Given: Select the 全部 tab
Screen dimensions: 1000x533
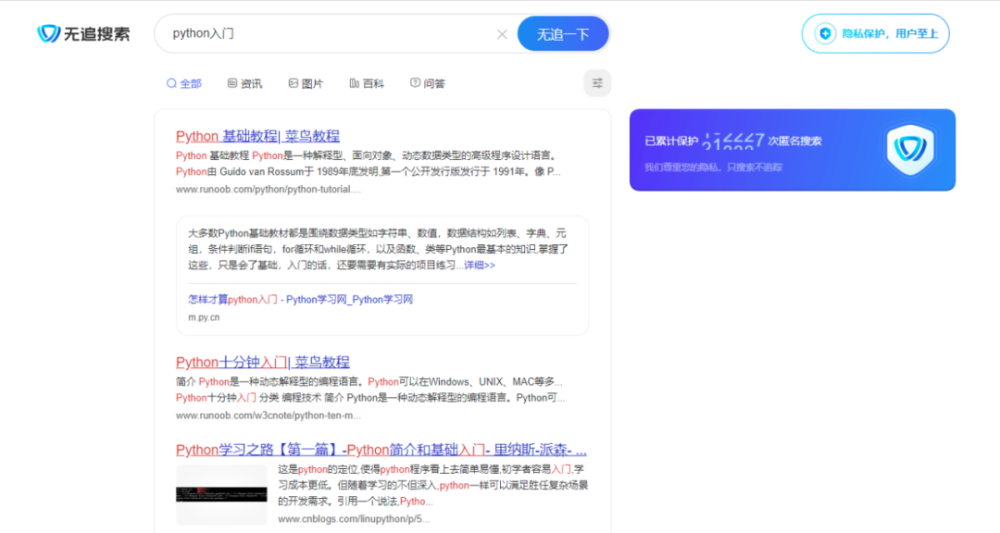Looking at the screenshot, I should click(x=184, y=84).
